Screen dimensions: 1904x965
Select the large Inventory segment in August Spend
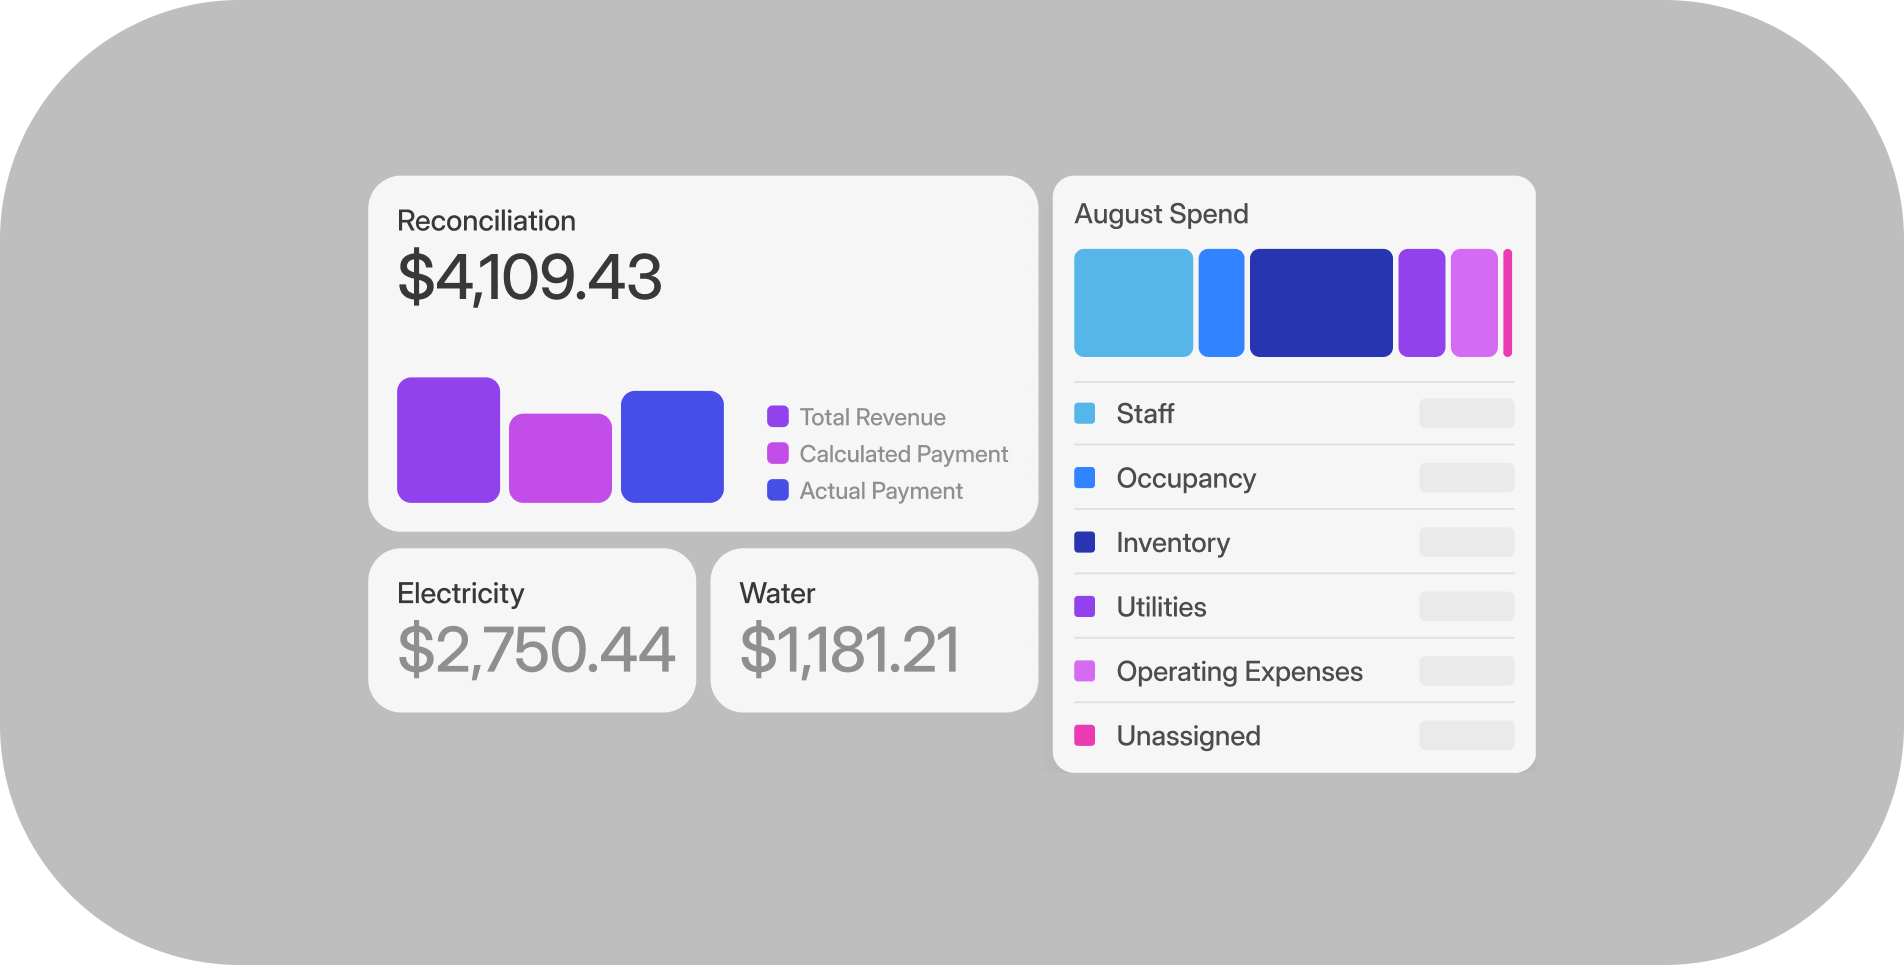(x=1321, y=303)
